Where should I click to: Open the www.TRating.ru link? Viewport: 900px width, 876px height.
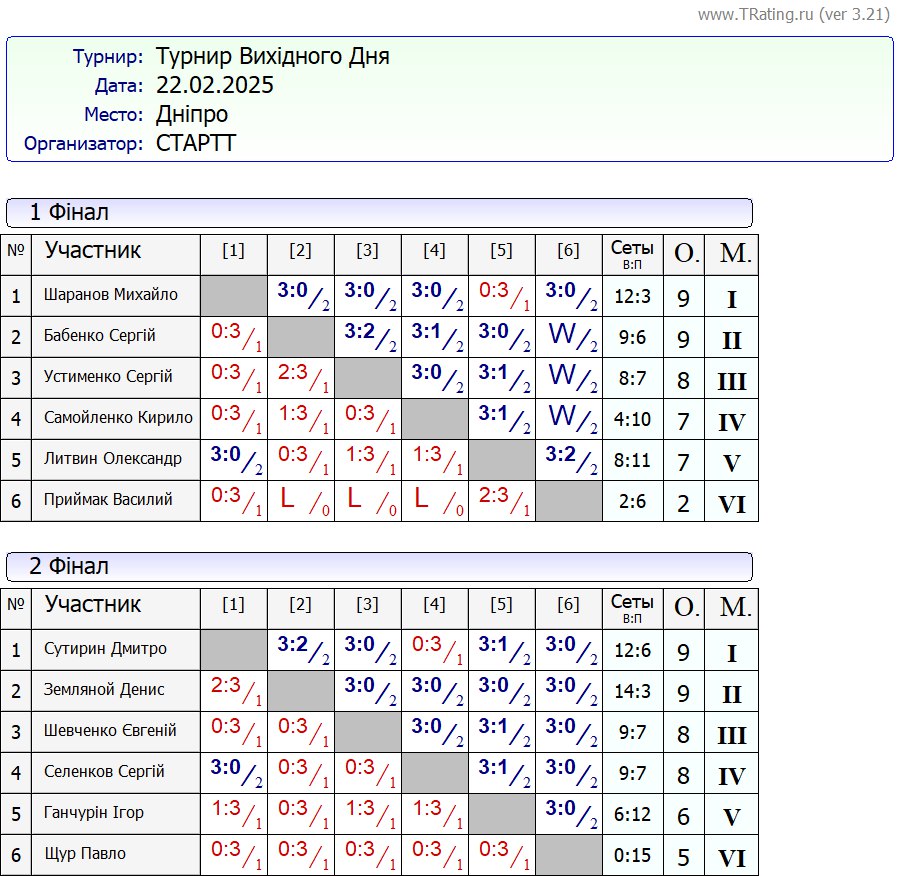pos(756,15)
